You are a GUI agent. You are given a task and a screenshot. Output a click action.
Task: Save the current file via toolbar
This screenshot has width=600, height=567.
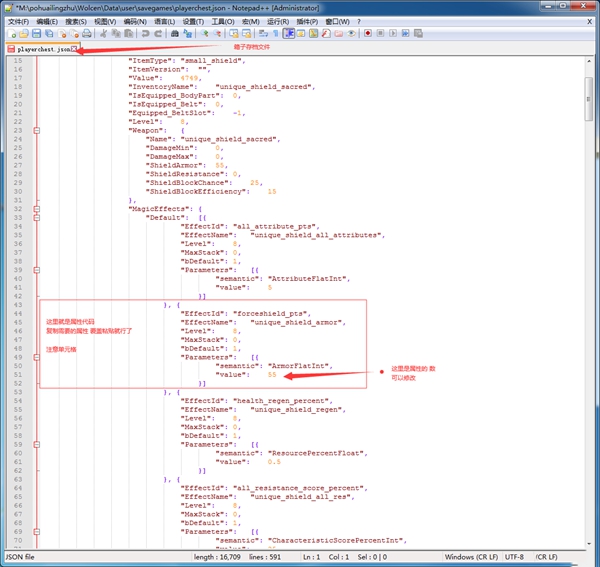click(36, 34)
